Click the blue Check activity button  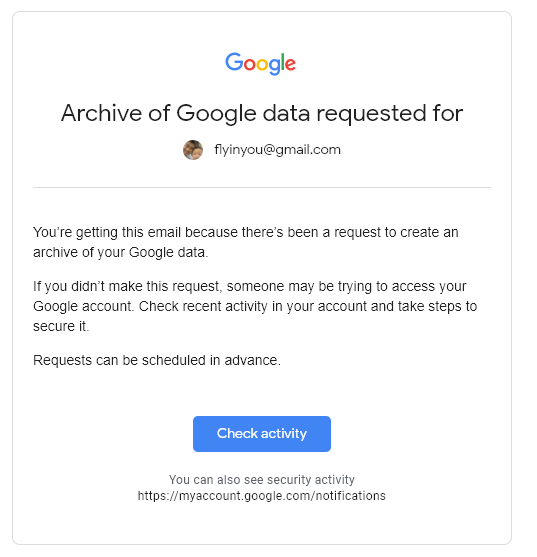(x=262, y=434)
